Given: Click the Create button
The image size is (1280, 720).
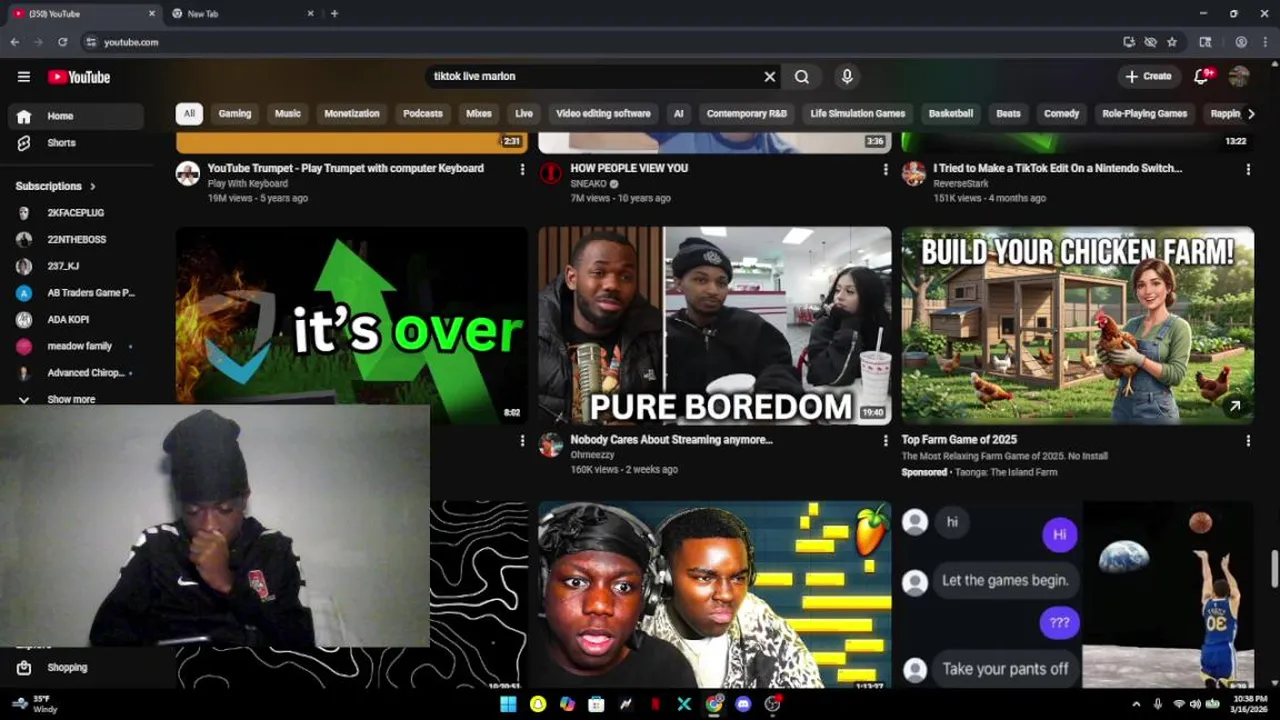Looking at the screenshot, I should coord(1148,76).
